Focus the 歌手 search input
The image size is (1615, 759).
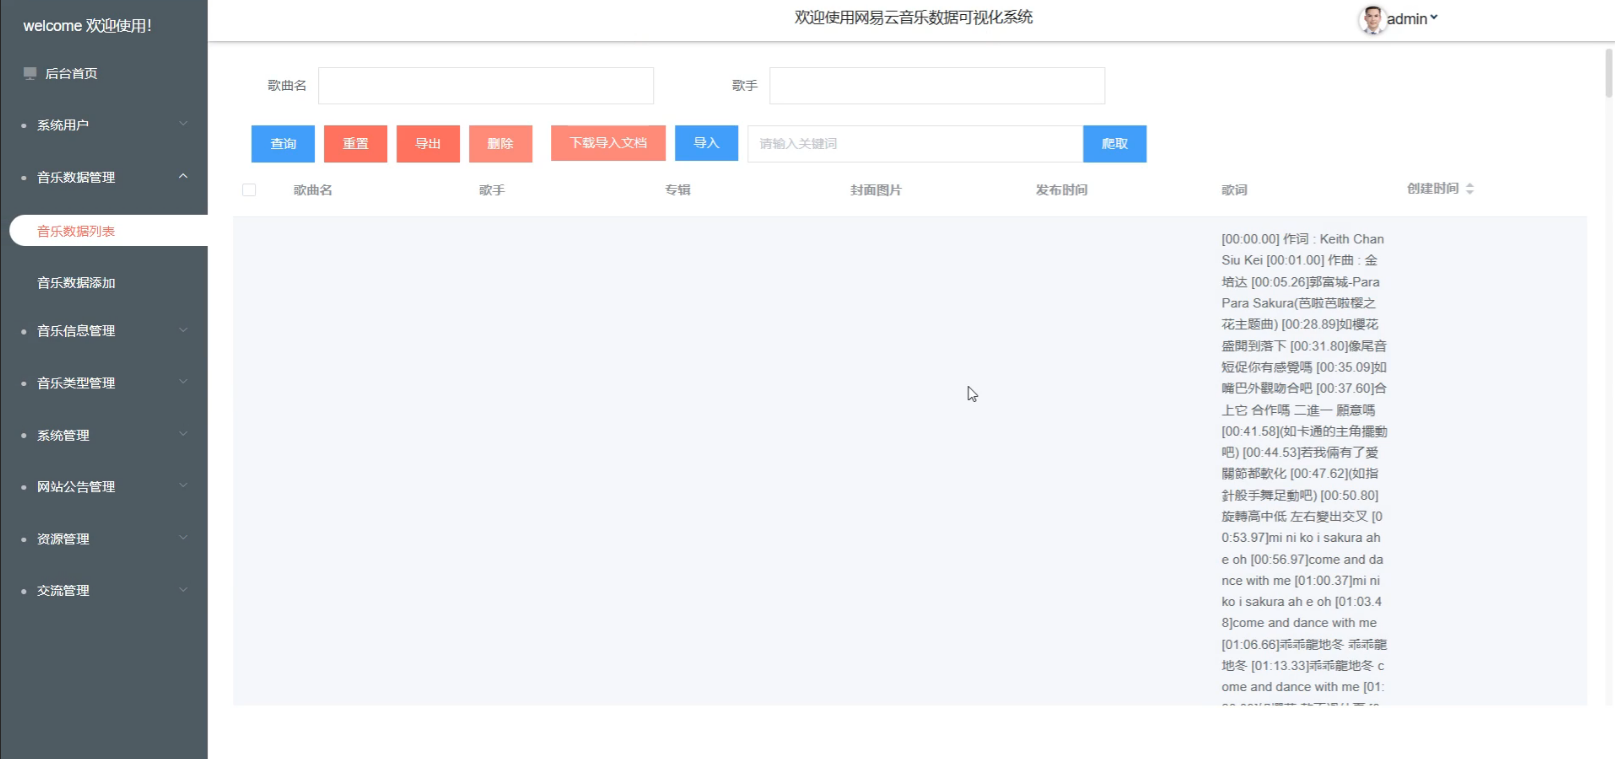937,86
